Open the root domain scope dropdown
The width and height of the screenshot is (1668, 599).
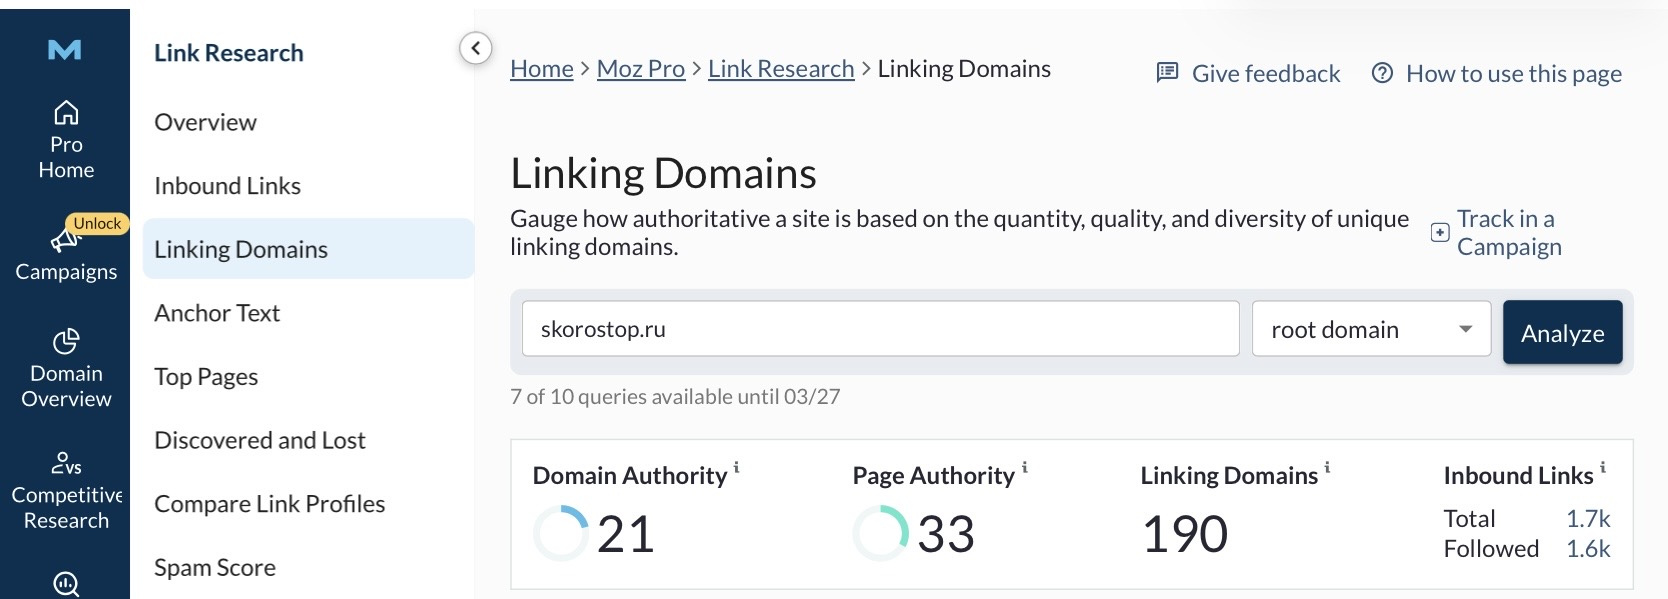[1371, 329]
